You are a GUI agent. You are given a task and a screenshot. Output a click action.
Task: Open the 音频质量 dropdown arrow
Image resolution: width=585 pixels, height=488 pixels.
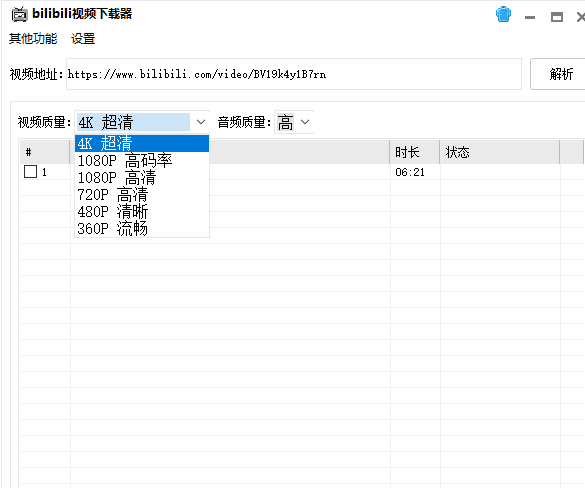[305, 122]
